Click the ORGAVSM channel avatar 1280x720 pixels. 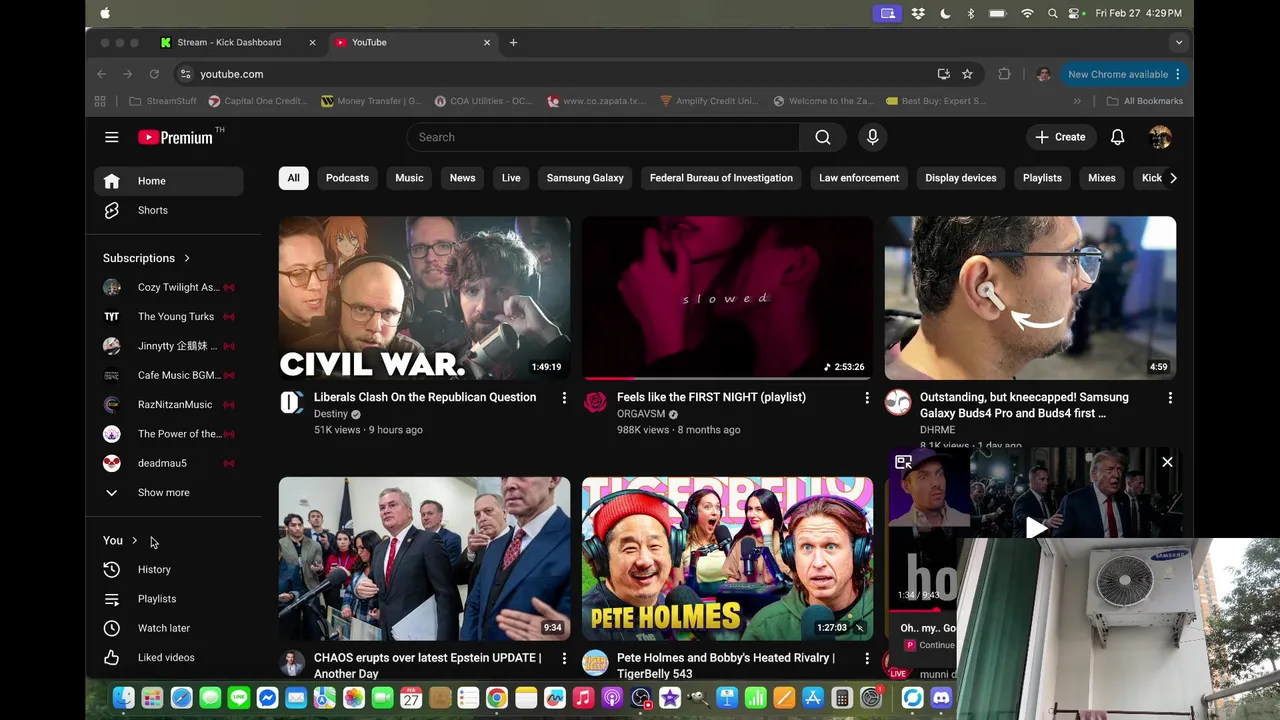pyautogui.click(x=595, y=402)
